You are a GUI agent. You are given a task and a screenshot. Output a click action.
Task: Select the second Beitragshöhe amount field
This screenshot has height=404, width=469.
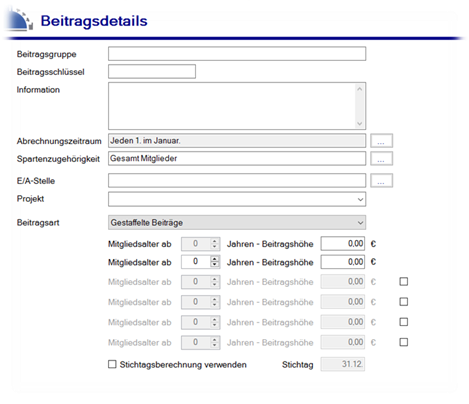click(x=343, y=262)
